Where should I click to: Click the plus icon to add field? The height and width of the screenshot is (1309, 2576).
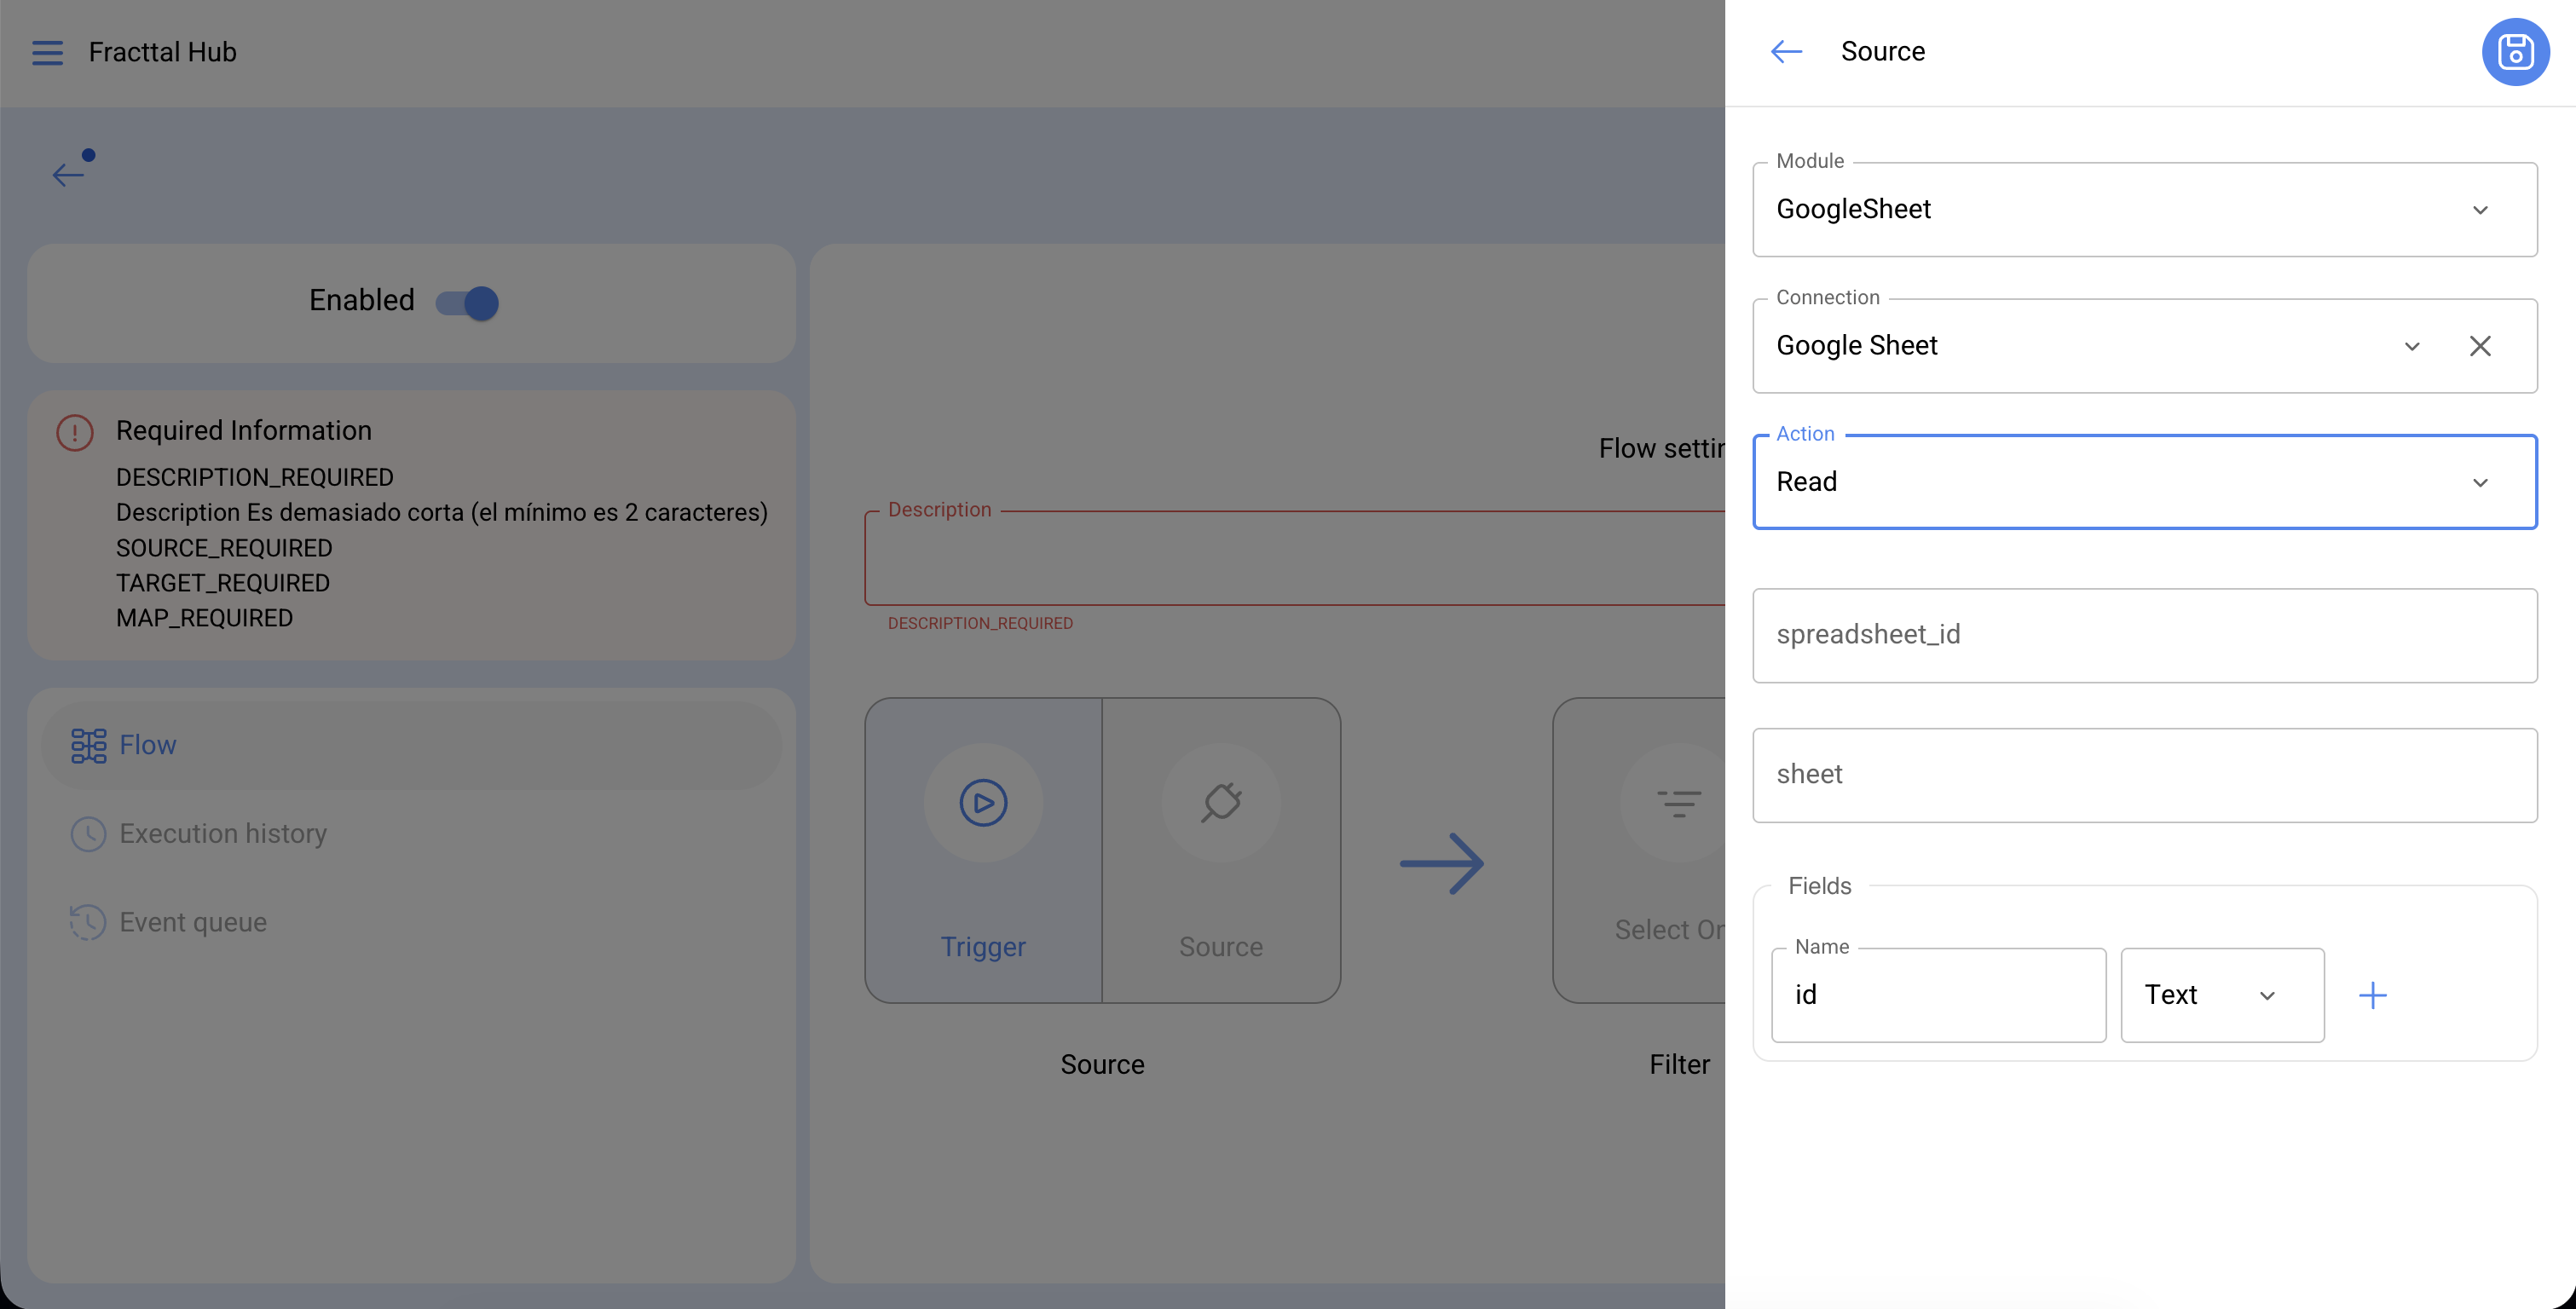[x=2372, y=995]
